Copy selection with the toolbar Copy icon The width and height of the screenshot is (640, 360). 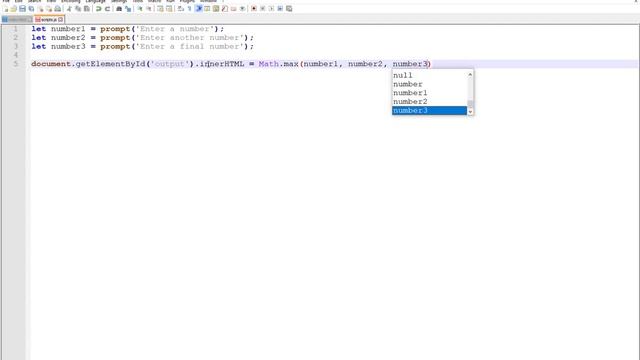point(78,9)
